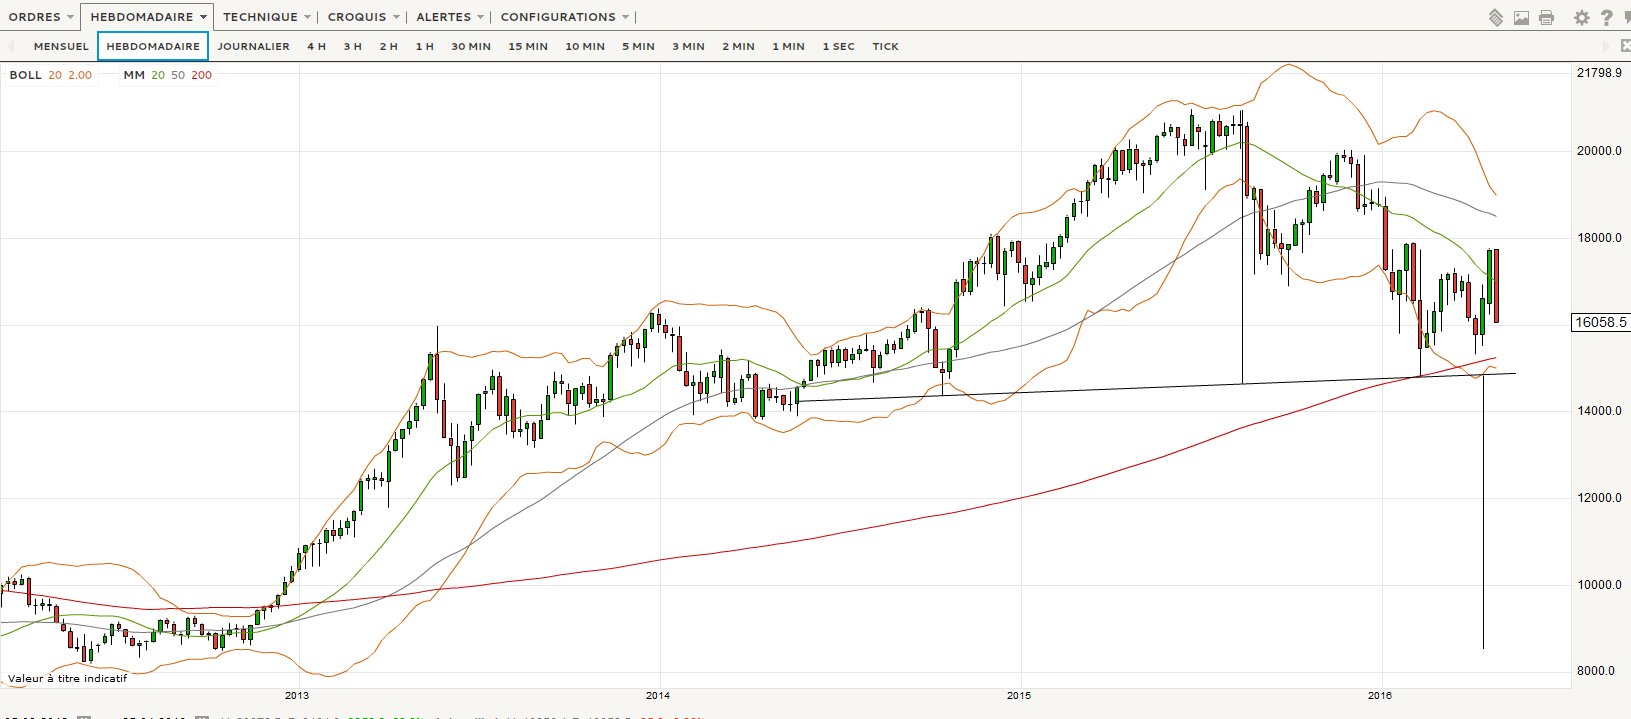The width and height of the screenshot is (1631, 719).
Task: Click the 2014 date axis label
Action: tap(658, 695)
